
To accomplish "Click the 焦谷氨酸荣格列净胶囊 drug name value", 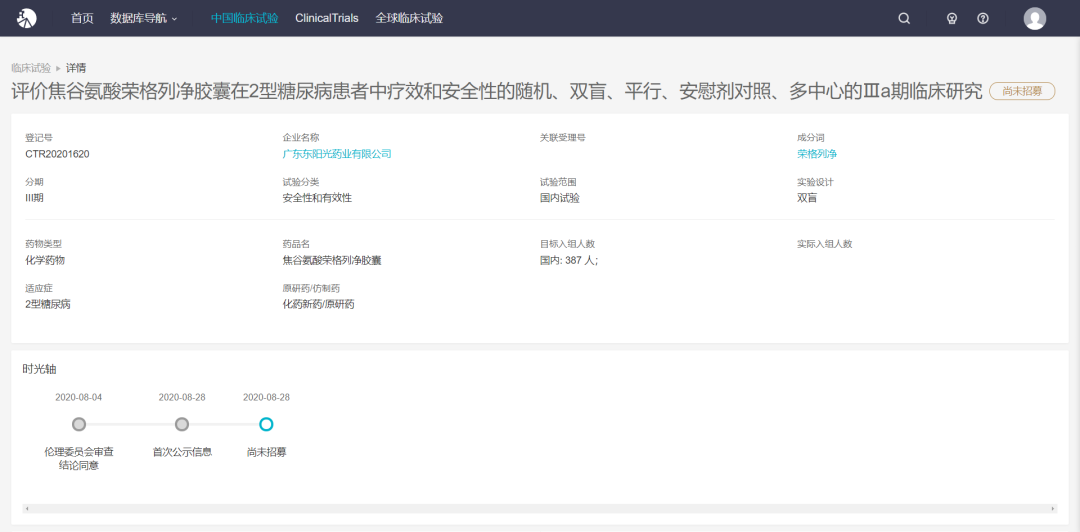I will click(x=332, y=260).
